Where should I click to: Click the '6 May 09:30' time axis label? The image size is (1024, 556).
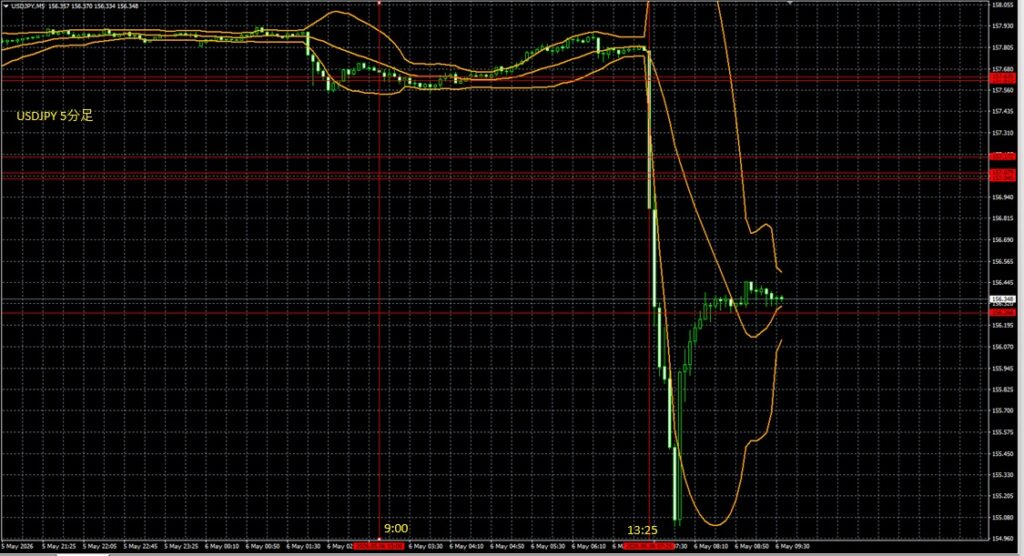792,546
